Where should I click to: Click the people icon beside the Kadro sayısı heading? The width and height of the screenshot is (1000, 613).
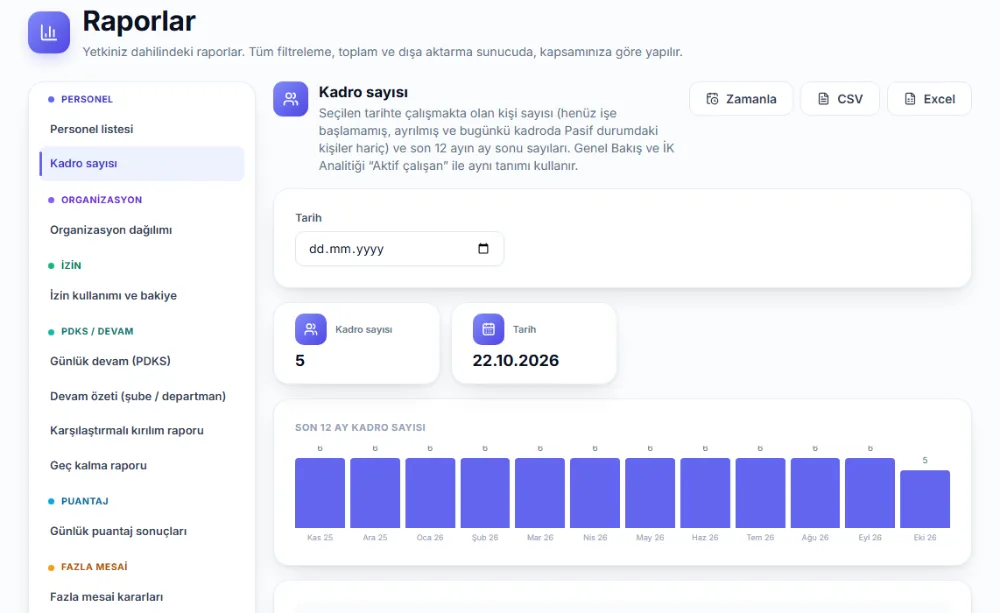point(291,99)
